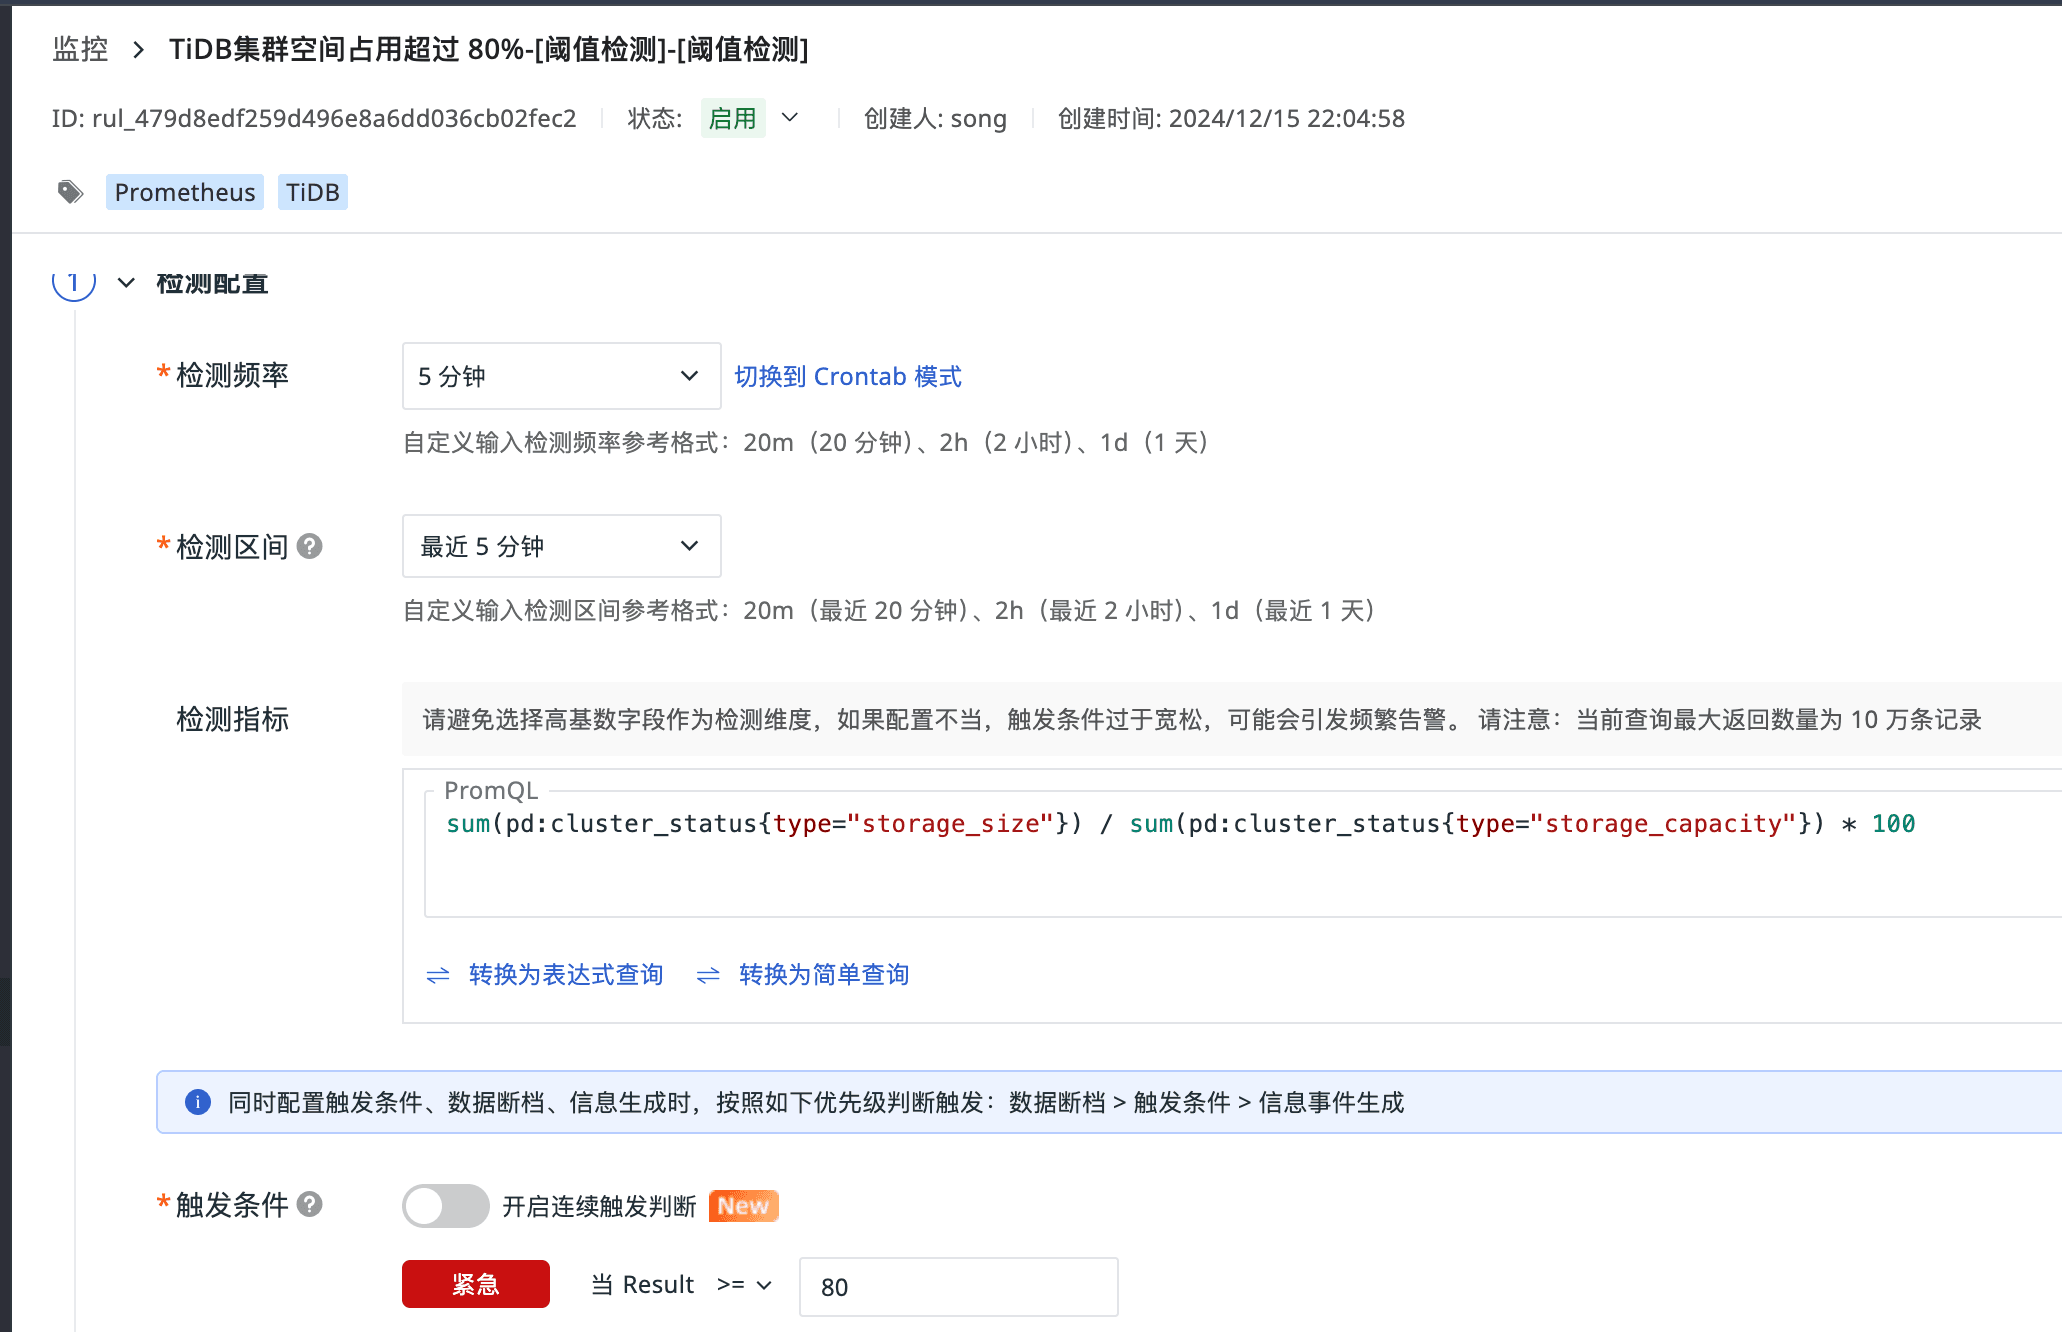This screenshot has width=2062, height=1332.
Task: Click the tag icon beside Prometheus
Action: tap(70, 192)
